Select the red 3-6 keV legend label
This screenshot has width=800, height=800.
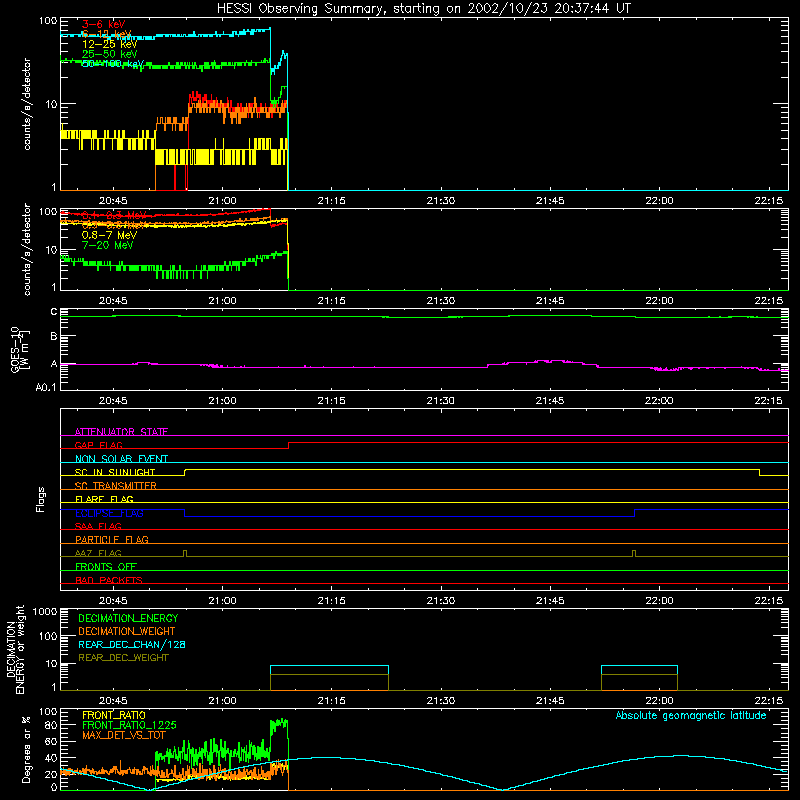point(104,24)
